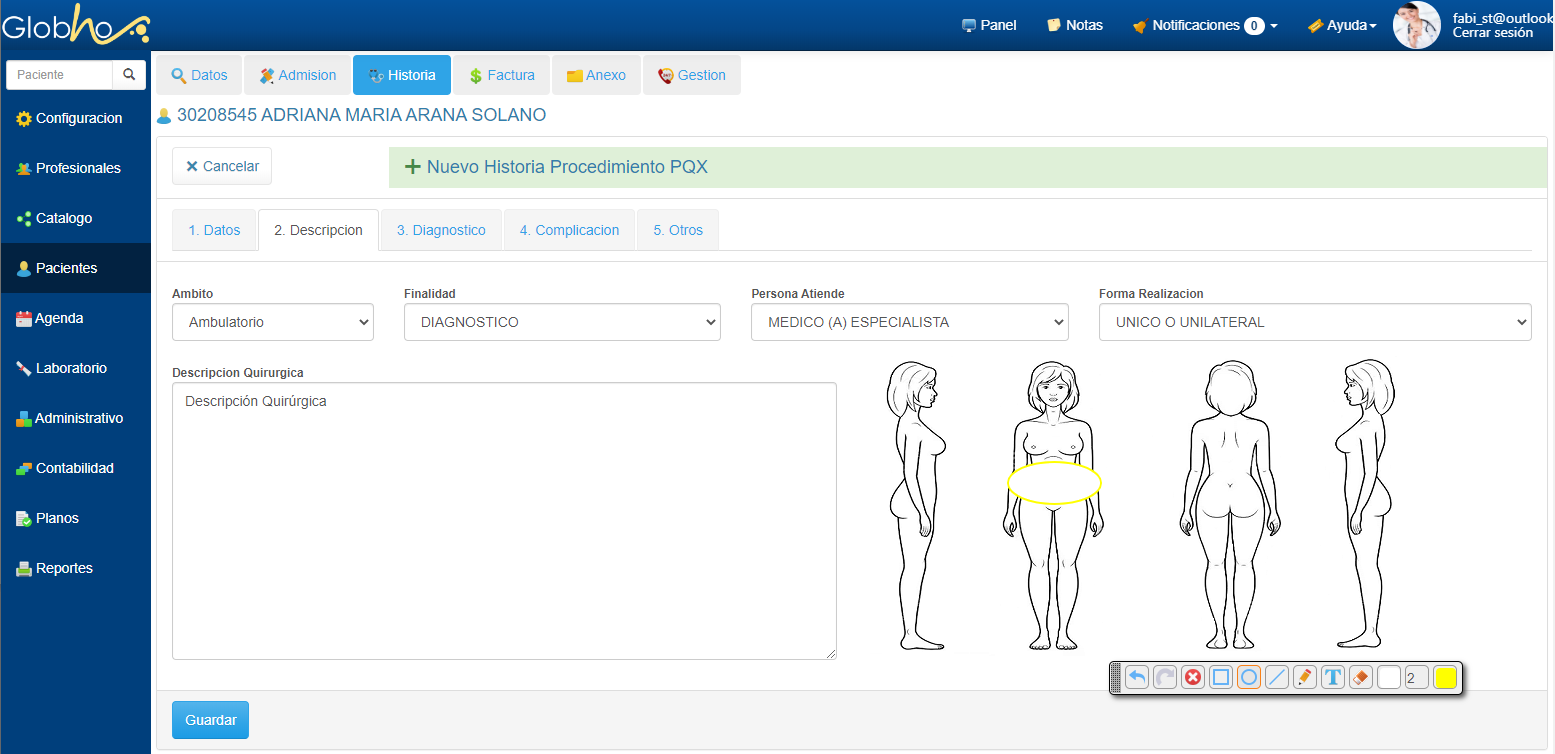The width and height of the screenshot is (1555, 754).
Task: Click inside the Descripcion Quirurgica text area
Action: pos(504,520)
